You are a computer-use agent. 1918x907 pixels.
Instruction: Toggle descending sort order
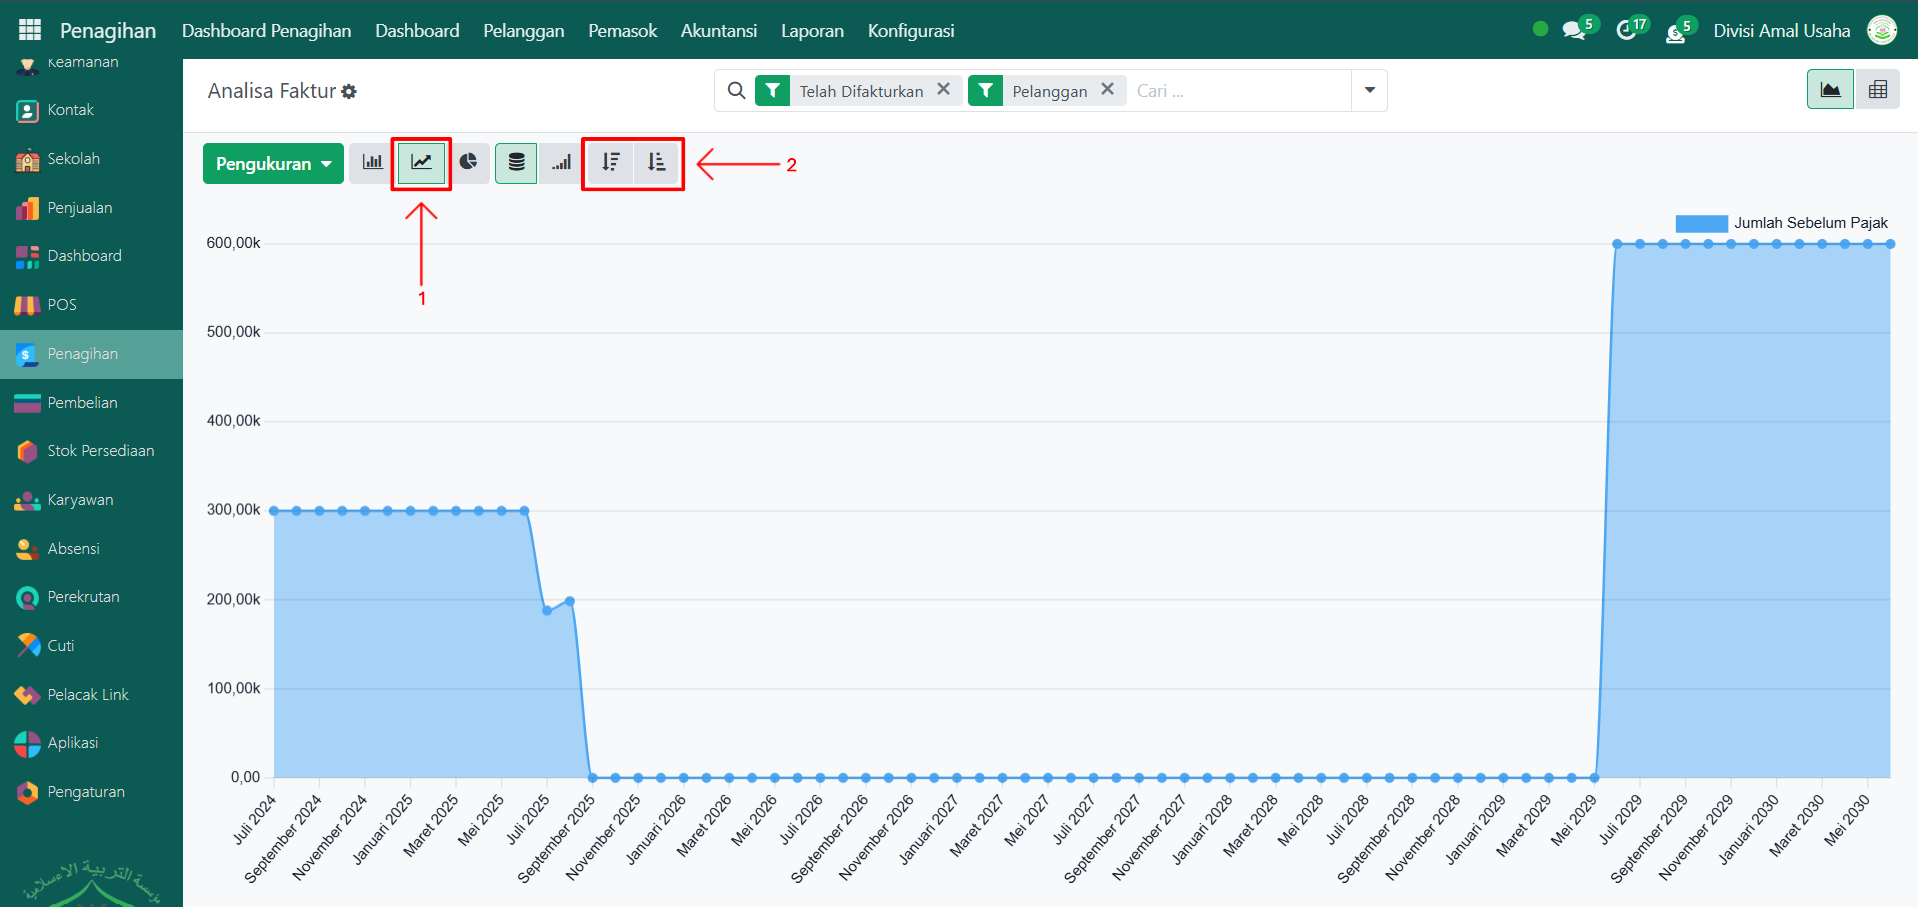[x=611, y=163]
